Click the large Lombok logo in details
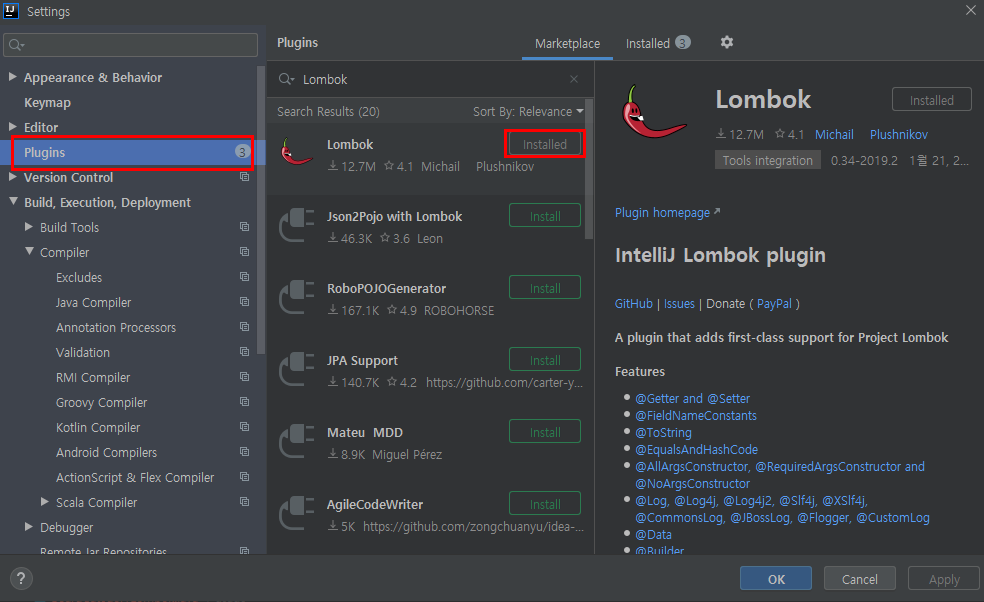The image size is (984, 602). point(654,112)
